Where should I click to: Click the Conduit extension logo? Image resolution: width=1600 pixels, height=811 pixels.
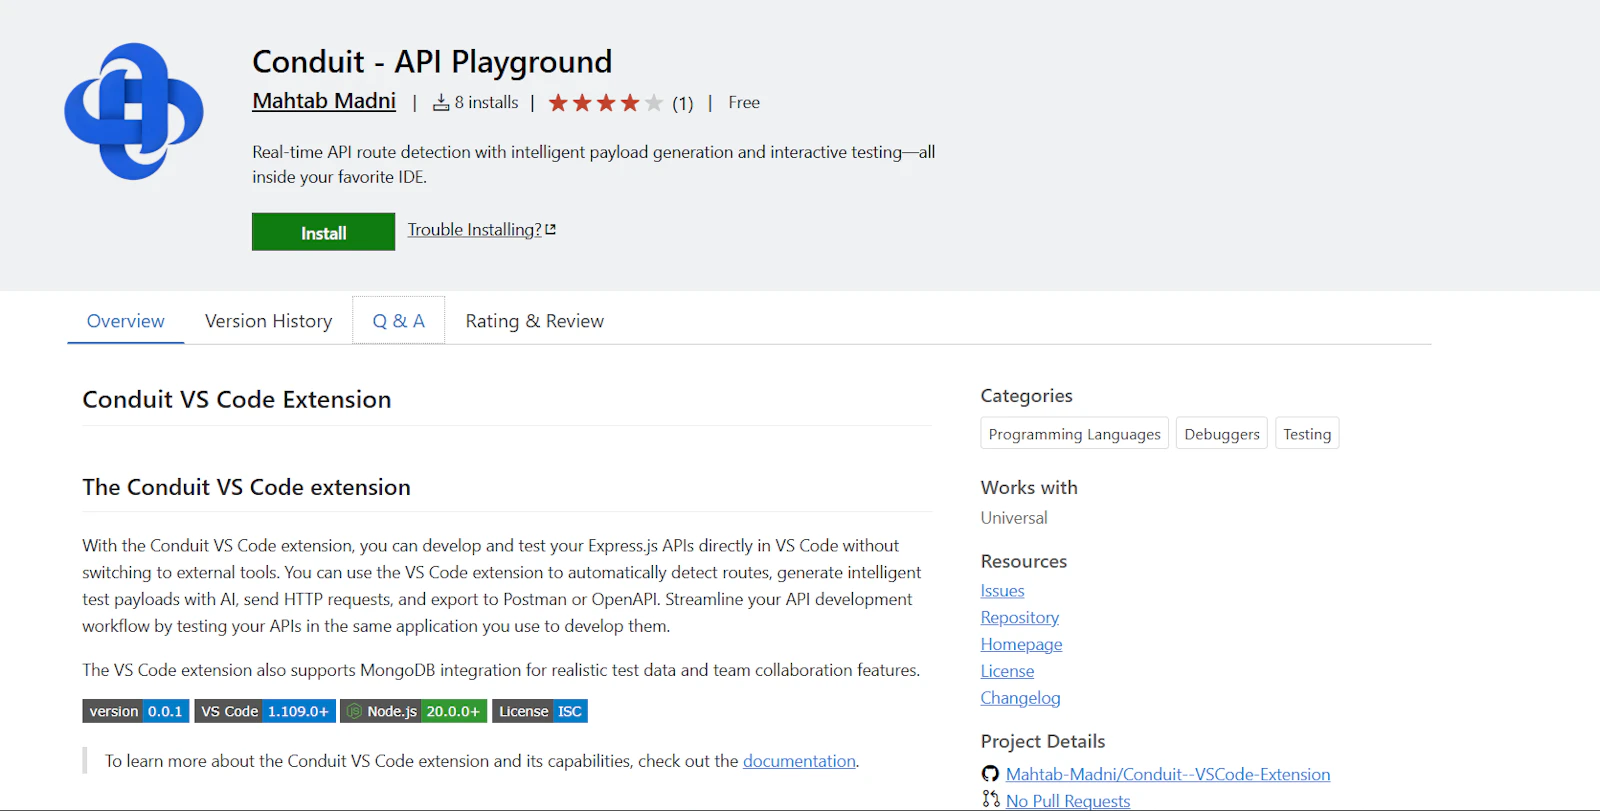pos(134,111)
